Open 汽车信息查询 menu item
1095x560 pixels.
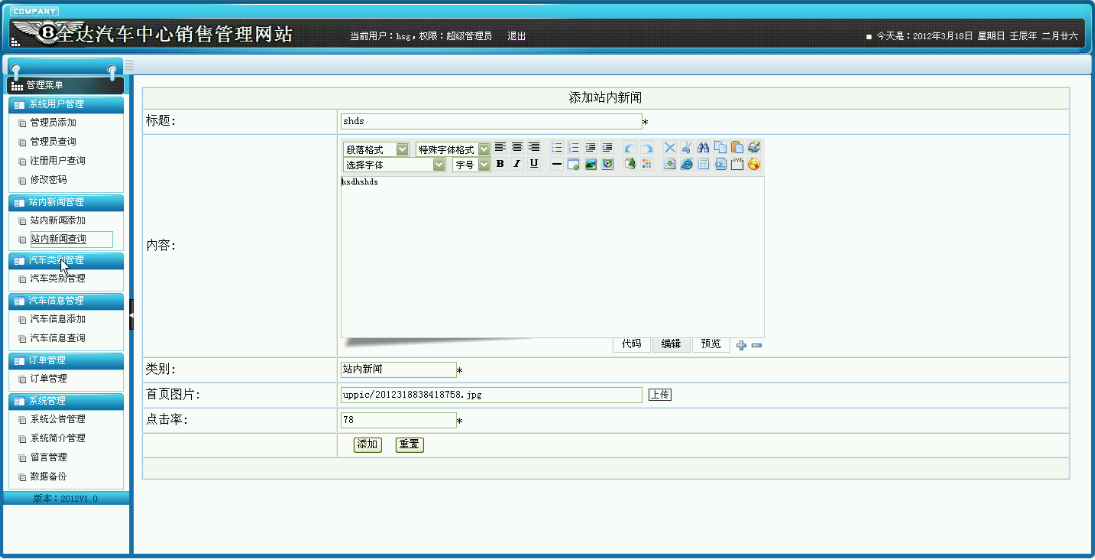[x=58, y=338]
